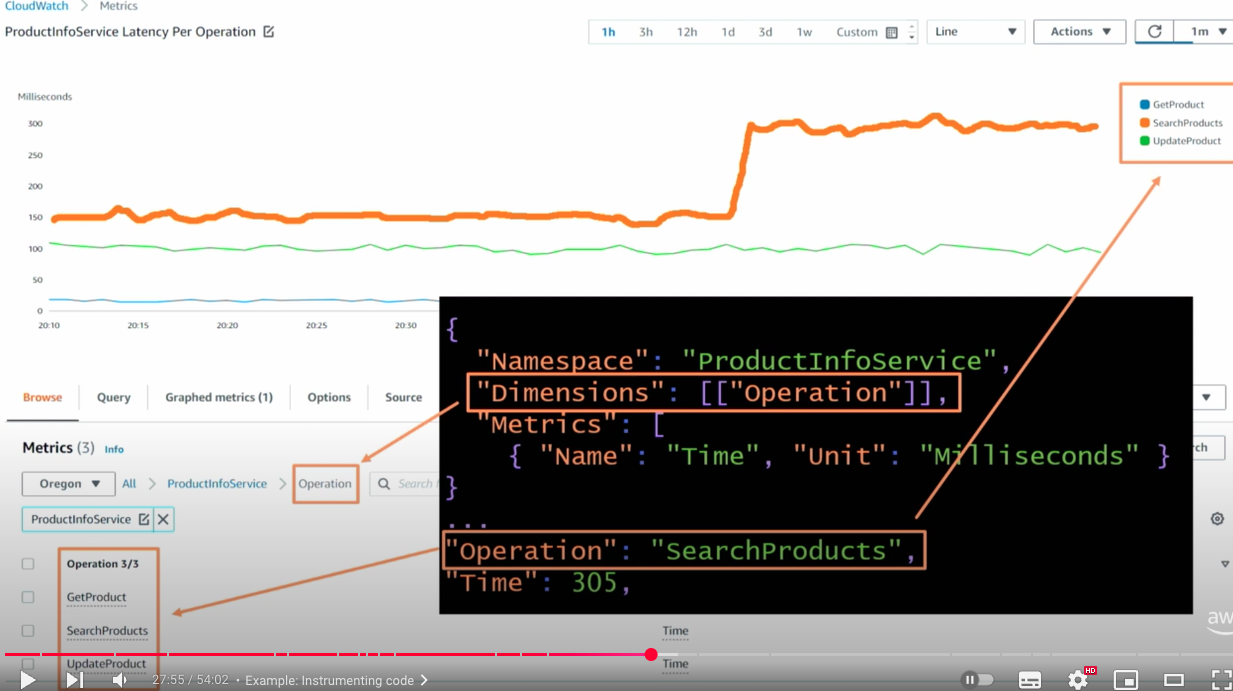Viewport: 1233px width, 691px height.
Task: Open the SearchProducts metric name
Action: click(x=107, y=631)
